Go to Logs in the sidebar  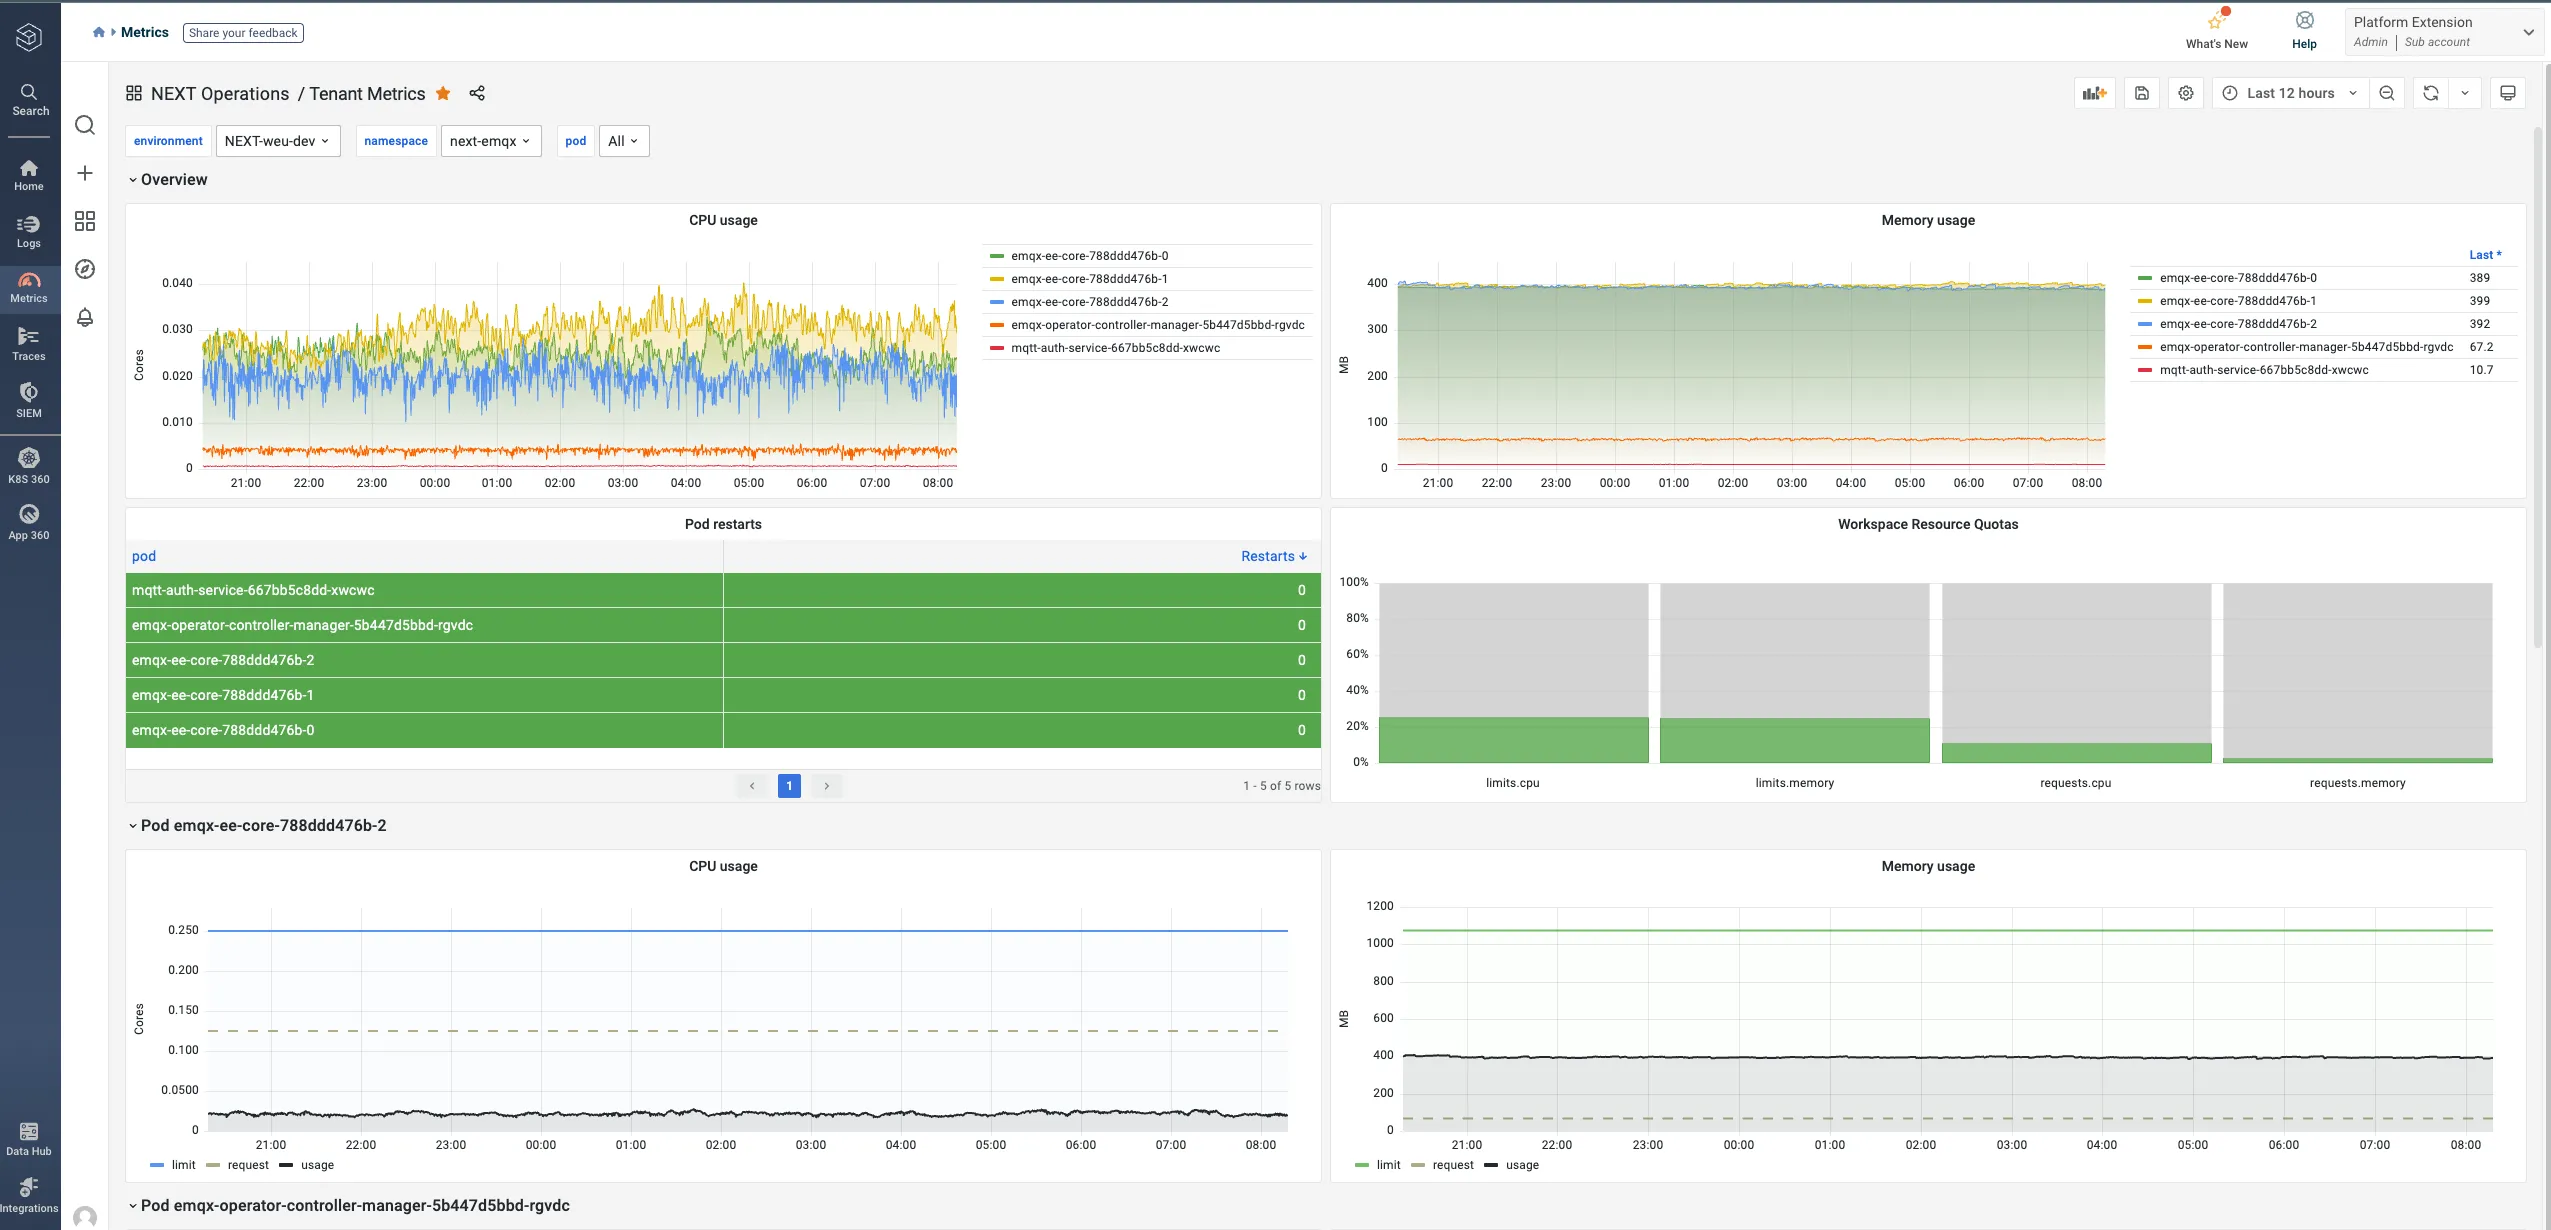click(x=29, y=231)
